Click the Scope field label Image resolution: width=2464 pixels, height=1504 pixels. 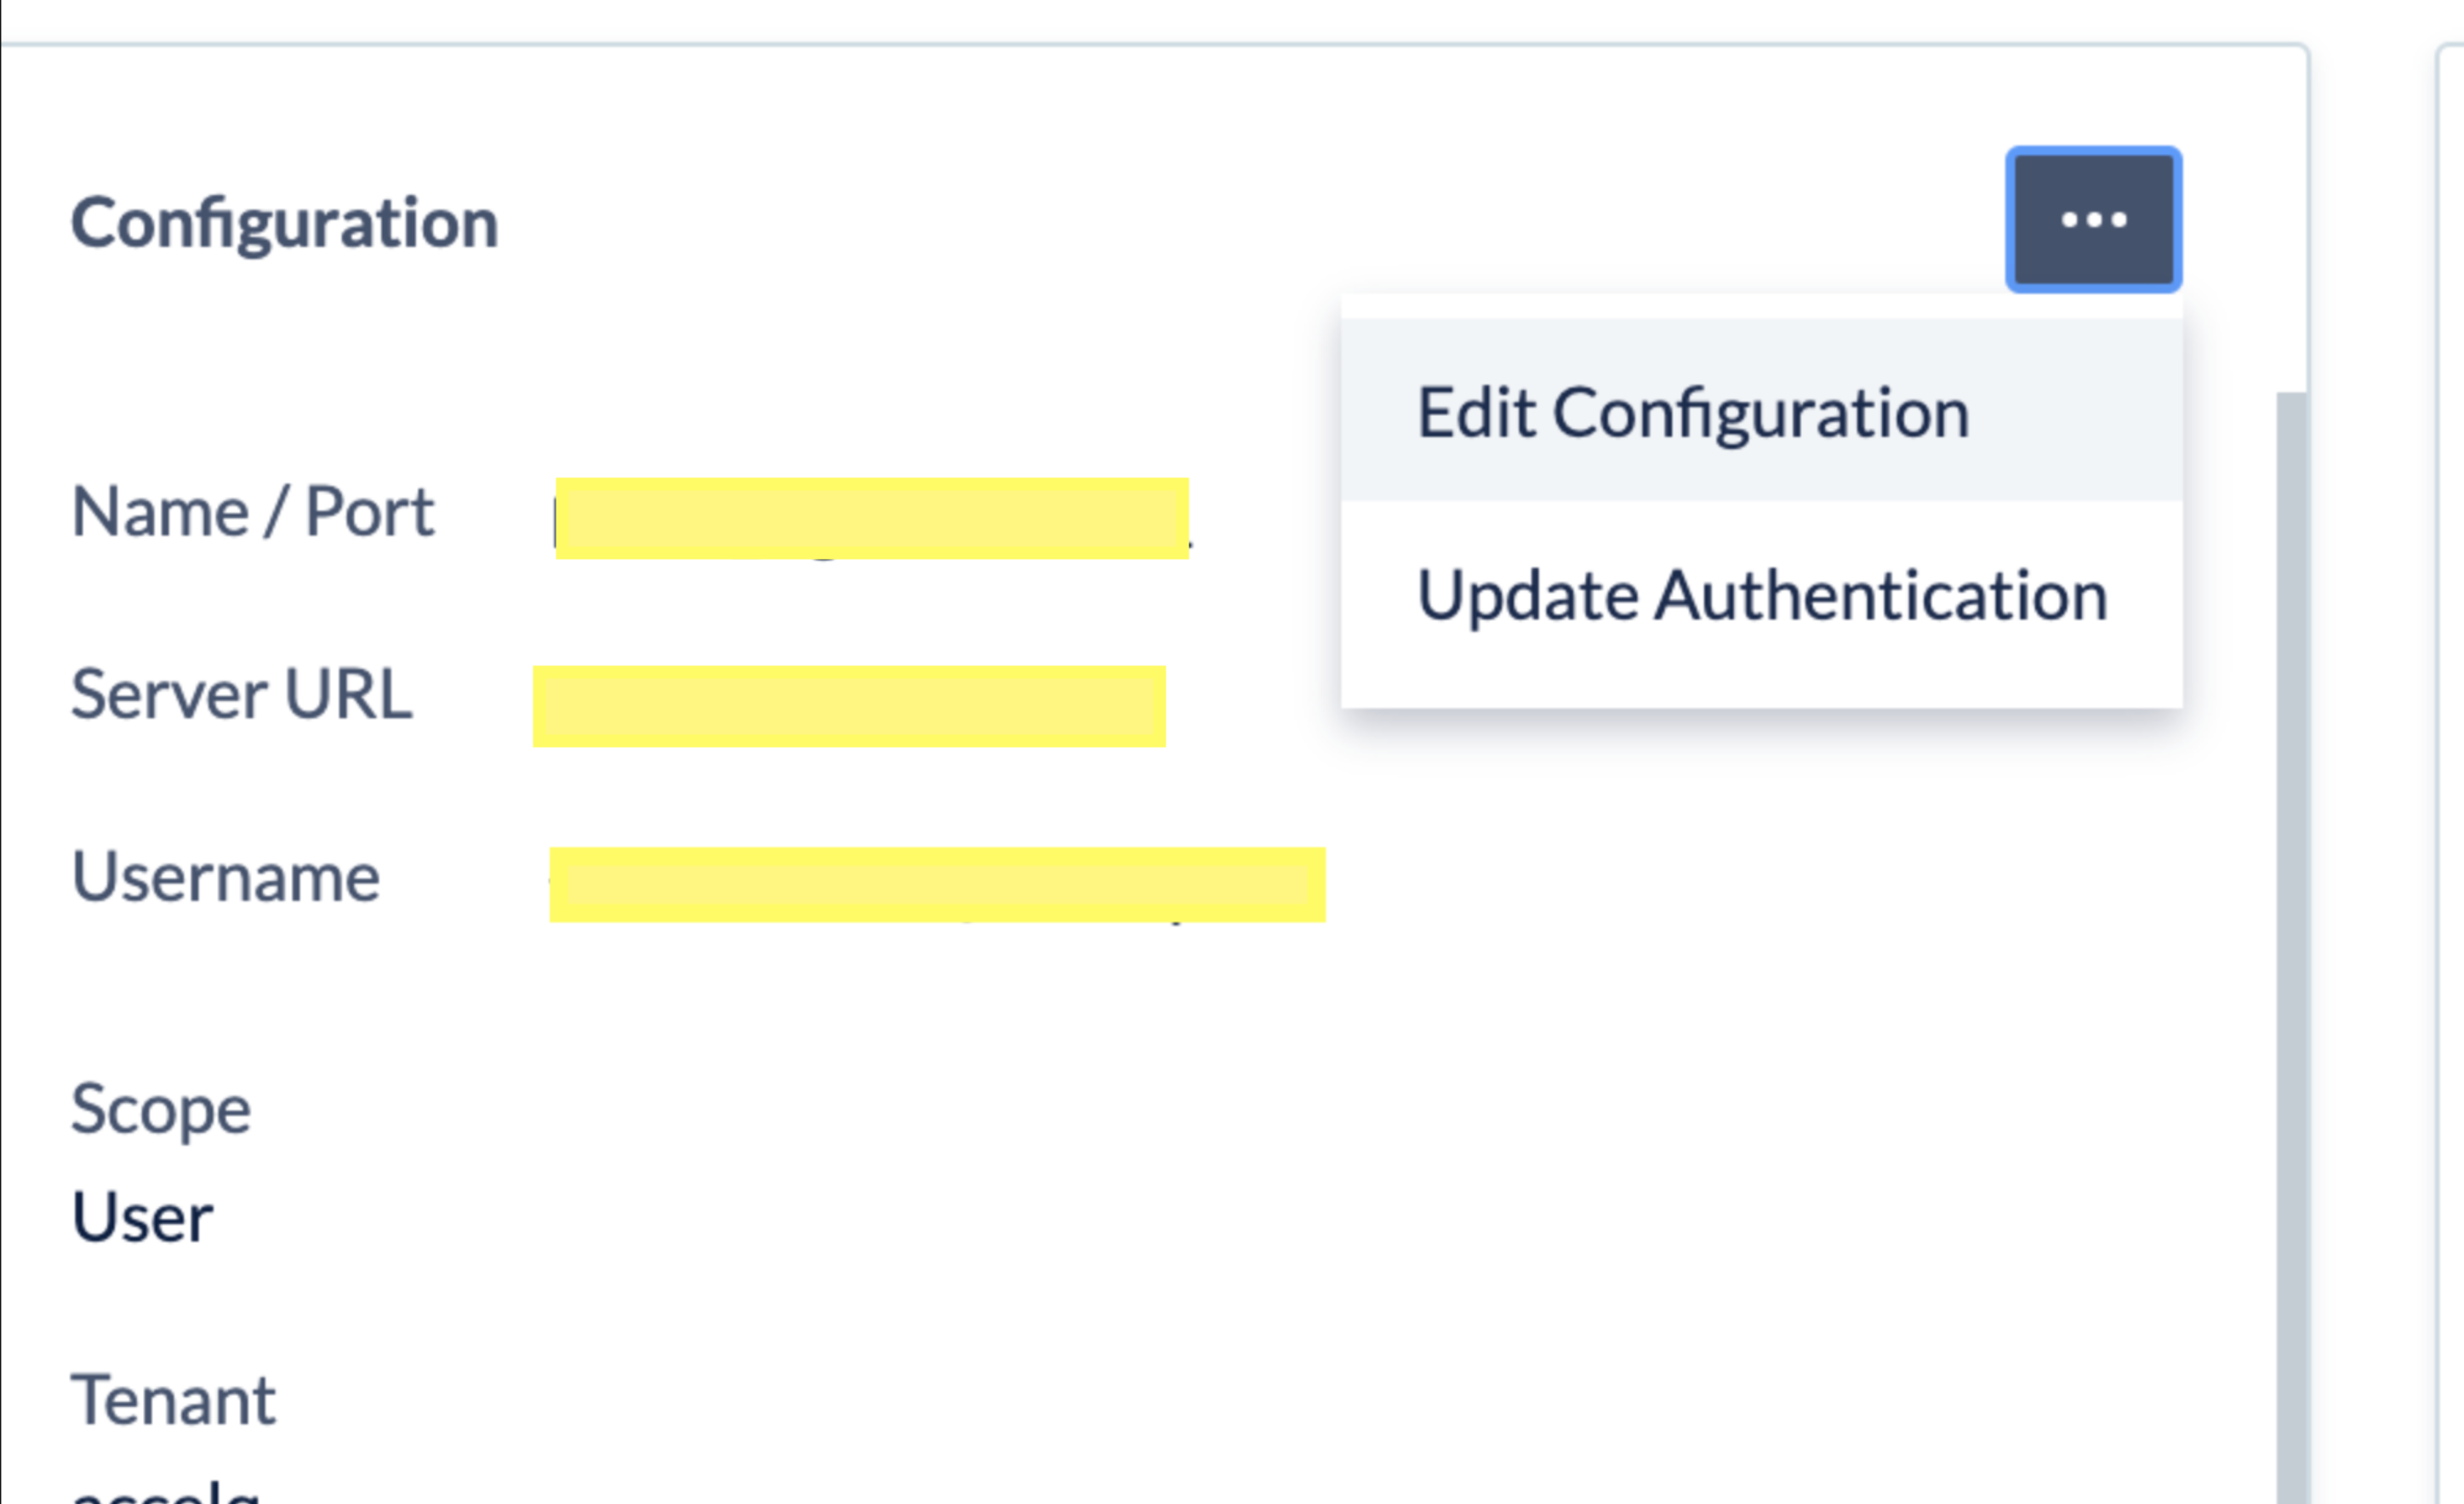tap(160, 1110)
